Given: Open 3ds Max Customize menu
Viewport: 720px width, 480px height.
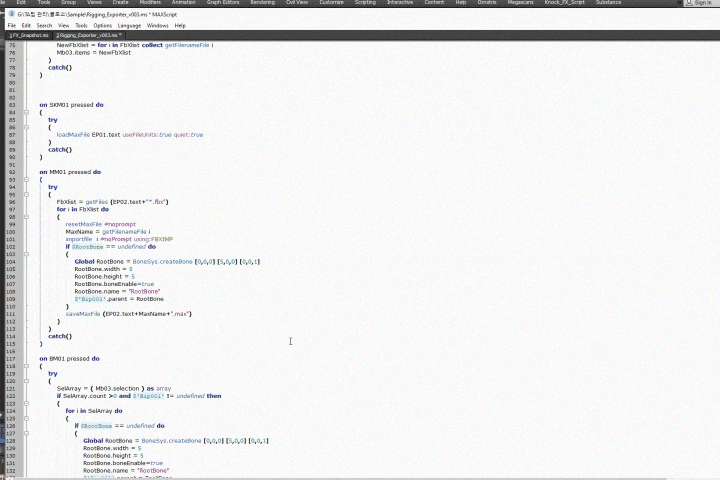Looking at the screenshot, I should pos(332,2).
